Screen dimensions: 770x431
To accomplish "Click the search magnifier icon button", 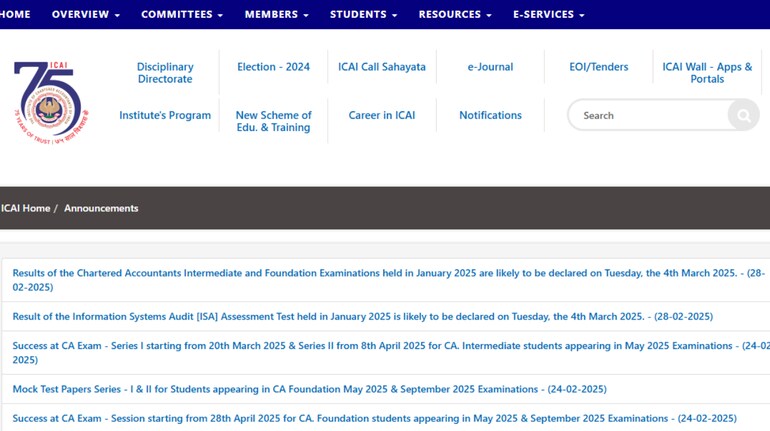I will (x=743, y=115).
